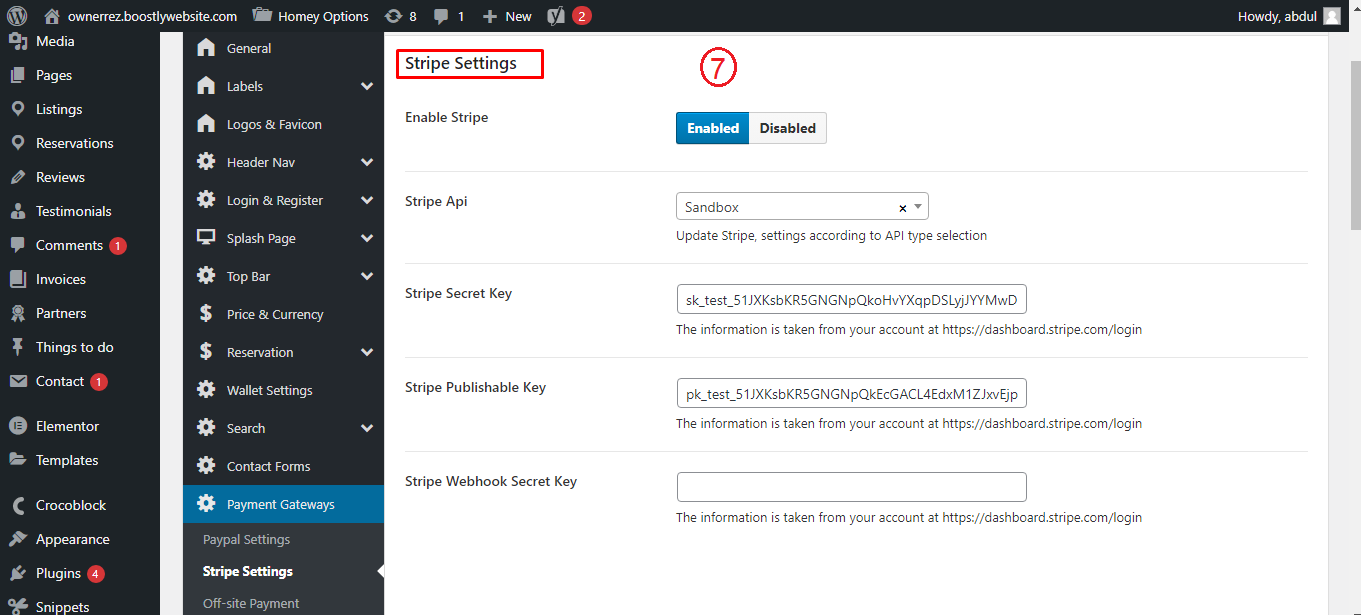Open the Payment Gateways tab
This screenshot has width=1361, height=615.
[x=283, y=504]
